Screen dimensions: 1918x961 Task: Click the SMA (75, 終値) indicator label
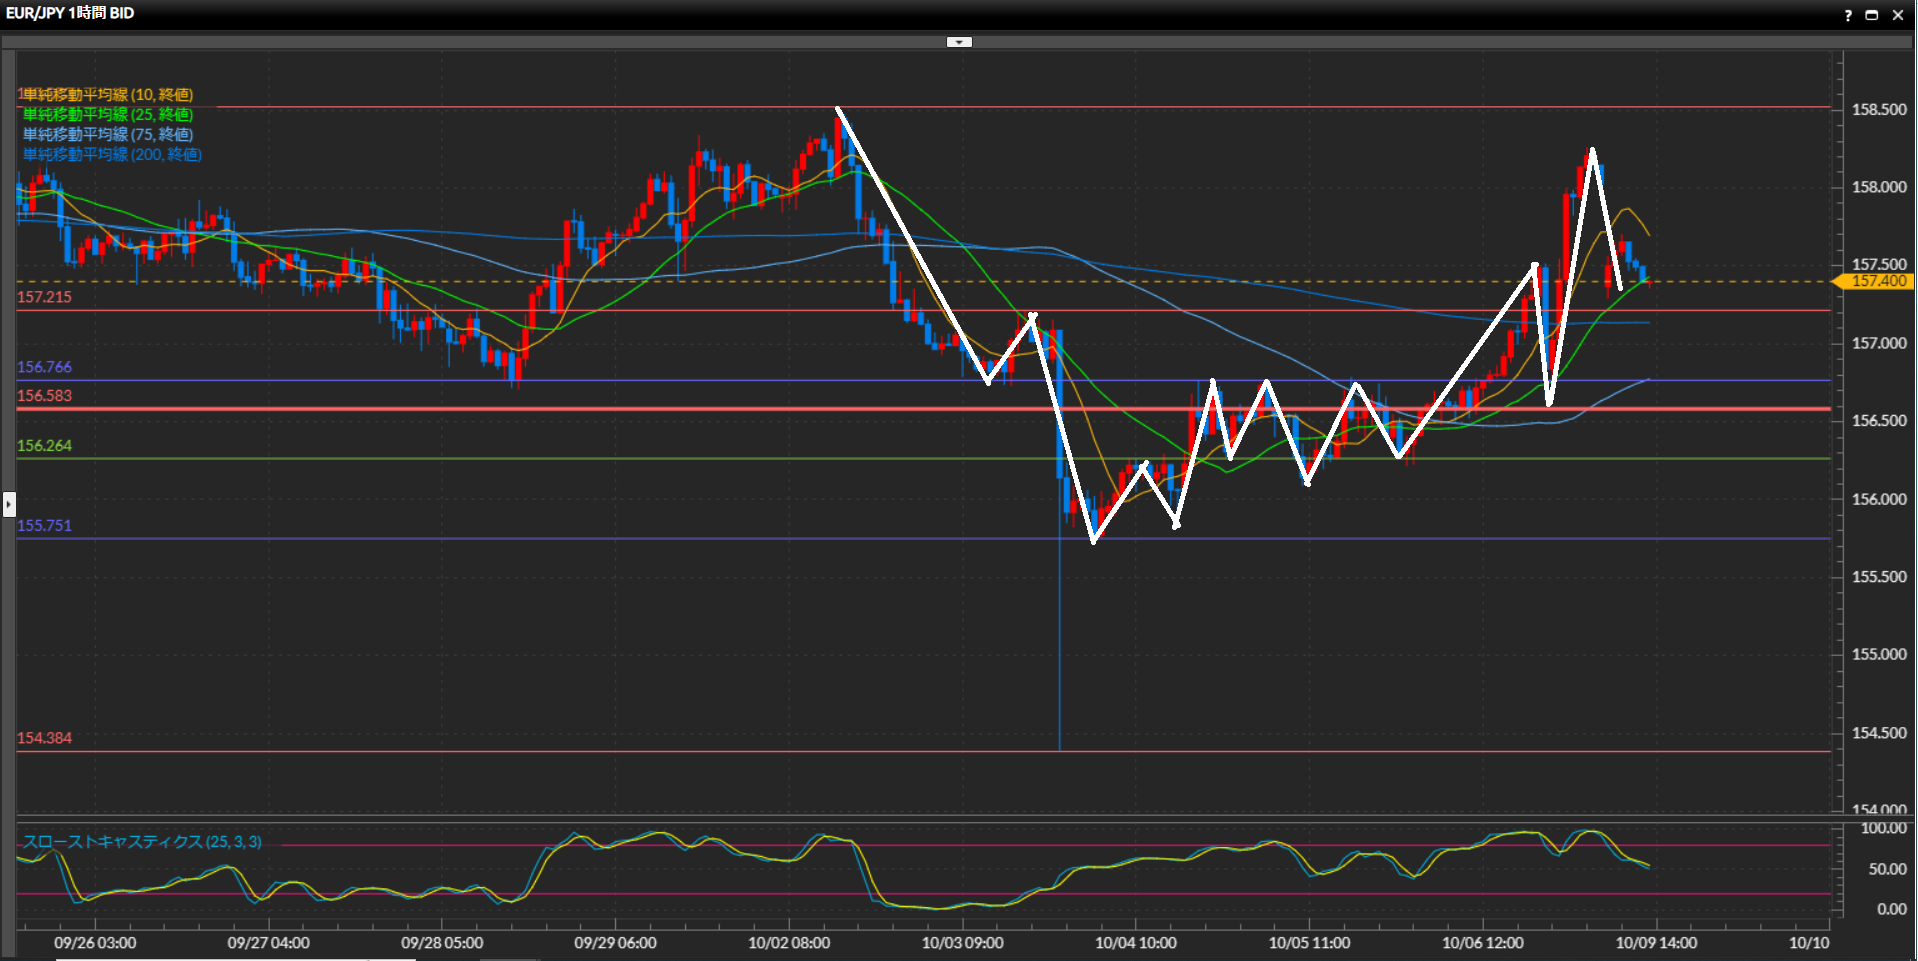[107, 135]
